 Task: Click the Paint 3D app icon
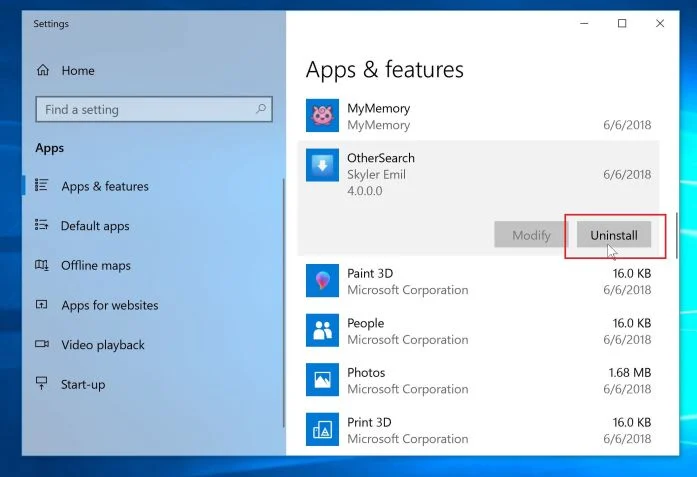point(322,281)
